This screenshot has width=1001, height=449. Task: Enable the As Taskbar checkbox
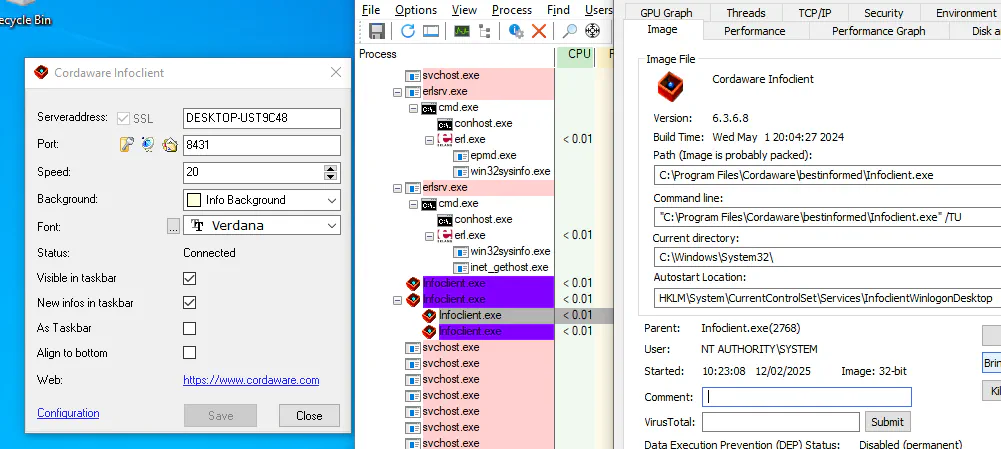[x=190, y=328]
